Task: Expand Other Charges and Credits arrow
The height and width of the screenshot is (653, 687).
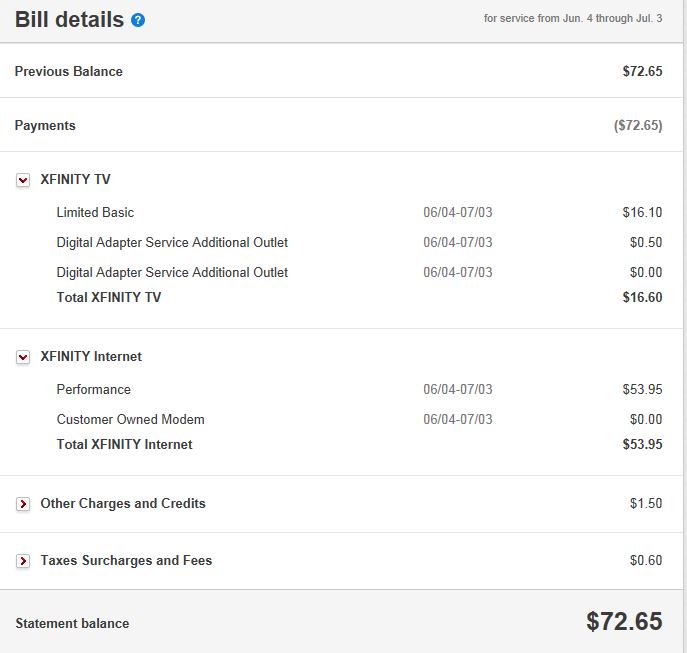Action: pyautogui.click(x=23, y=504)
